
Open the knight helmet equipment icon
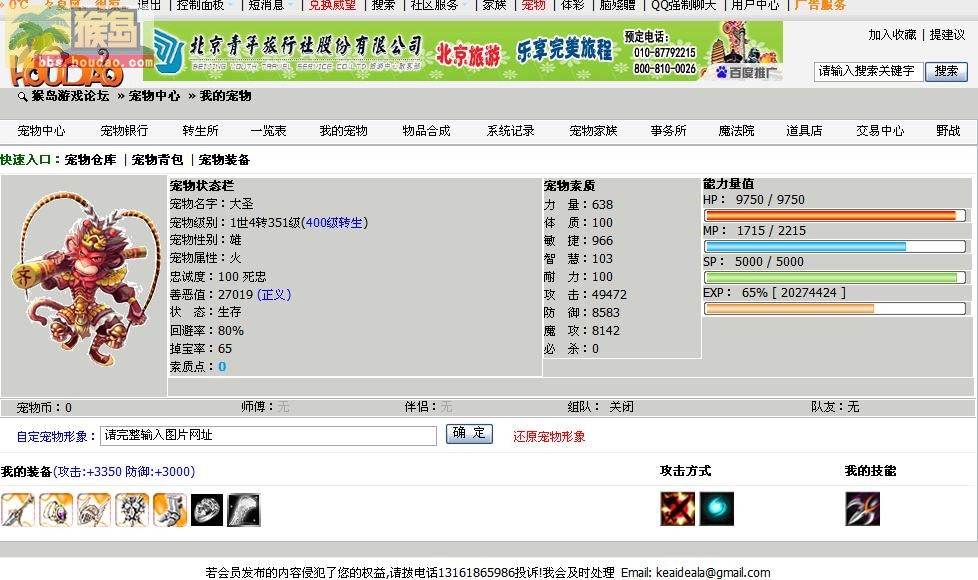(x=94, y=510)
